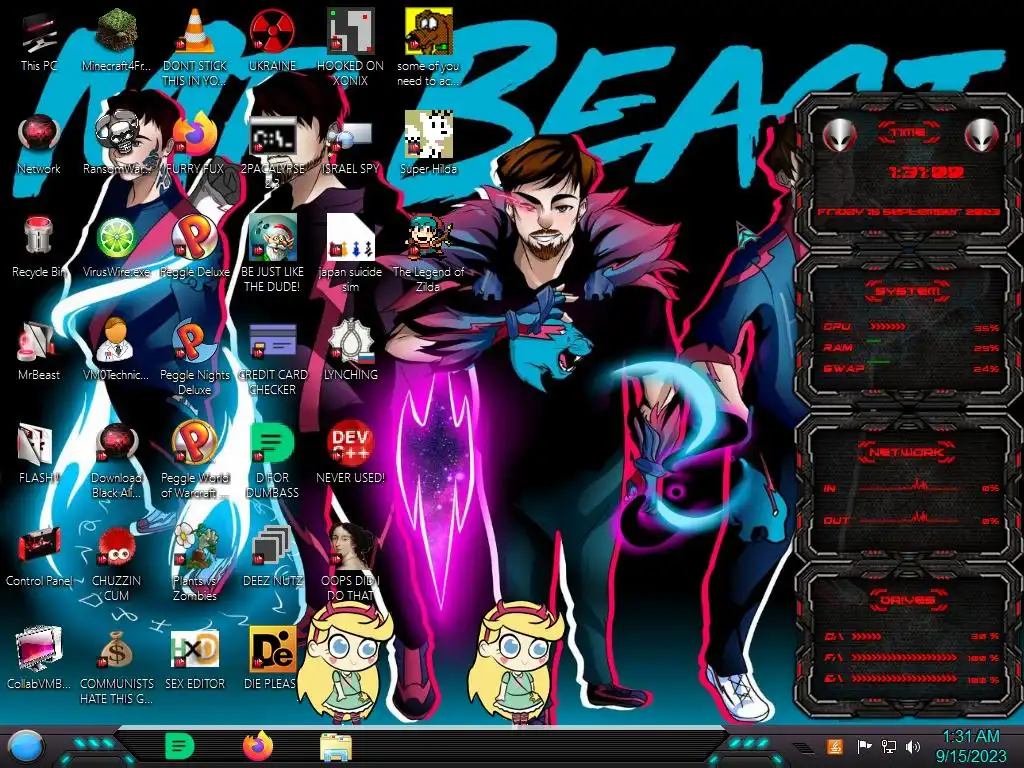Select the DIE PLEAS De icon

272,658
